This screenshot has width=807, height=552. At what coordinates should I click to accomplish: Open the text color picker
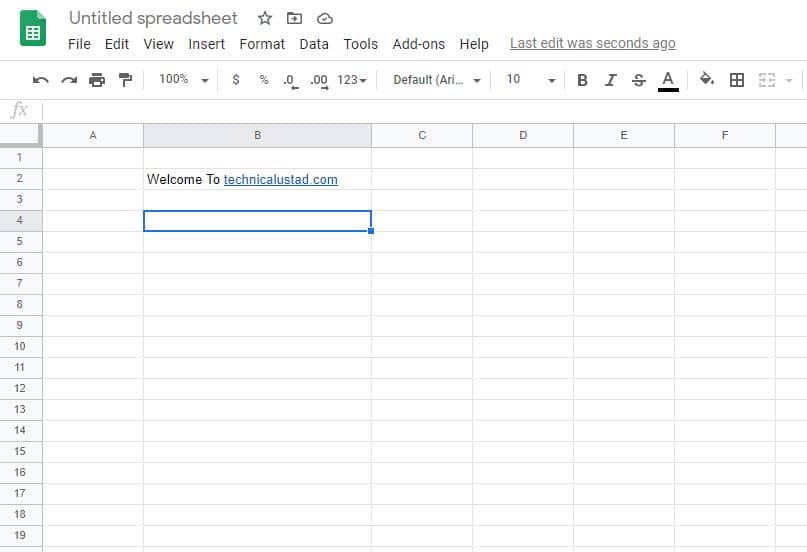coord(668,81)
